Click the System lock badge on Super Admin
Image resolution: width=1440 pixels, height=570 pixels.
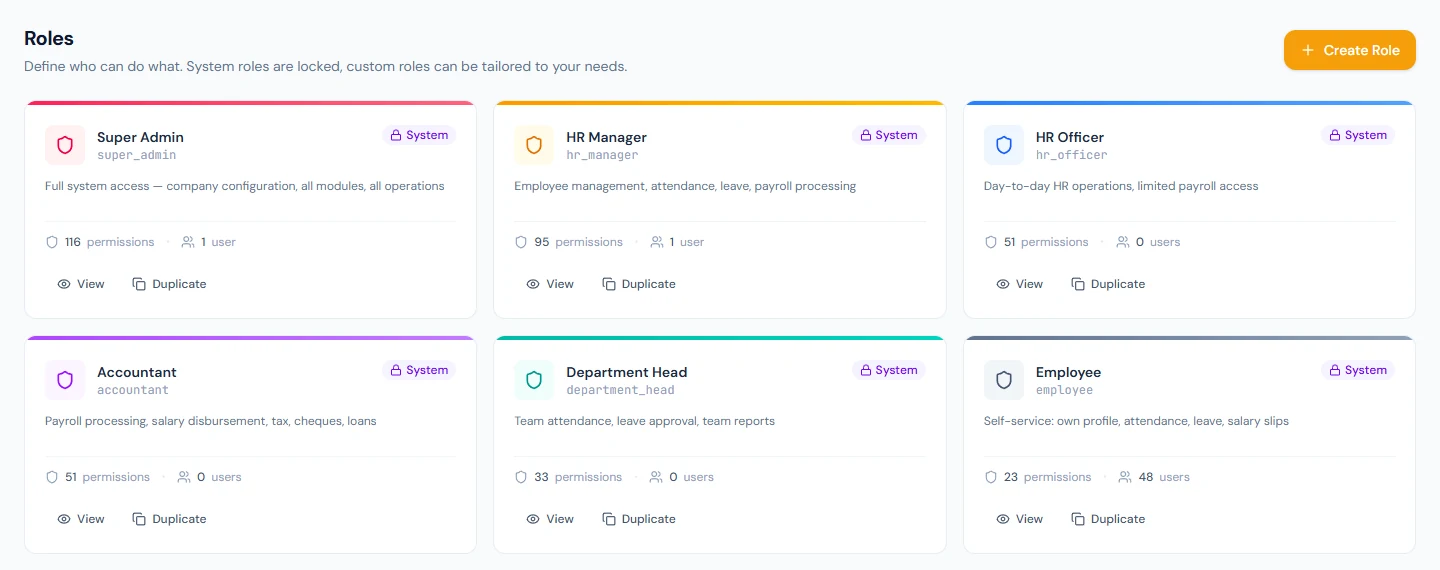tap(419, 135)
